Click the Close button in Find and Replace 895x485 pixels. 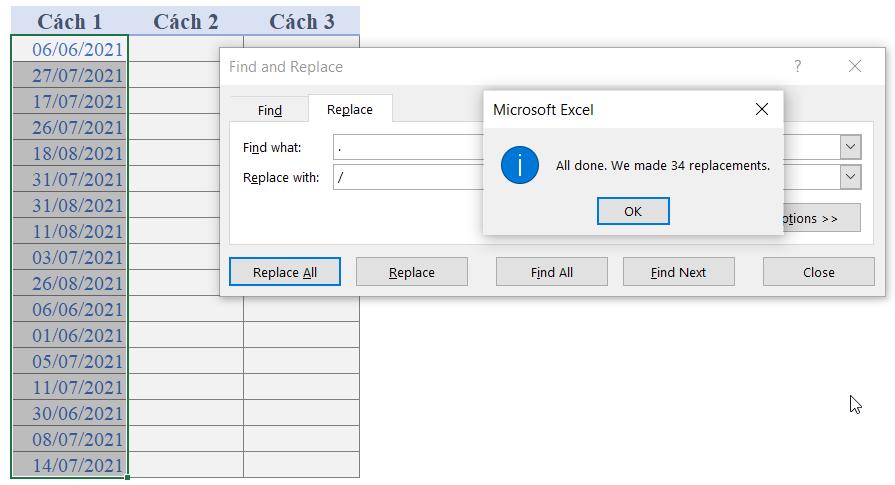coord(818,272)
